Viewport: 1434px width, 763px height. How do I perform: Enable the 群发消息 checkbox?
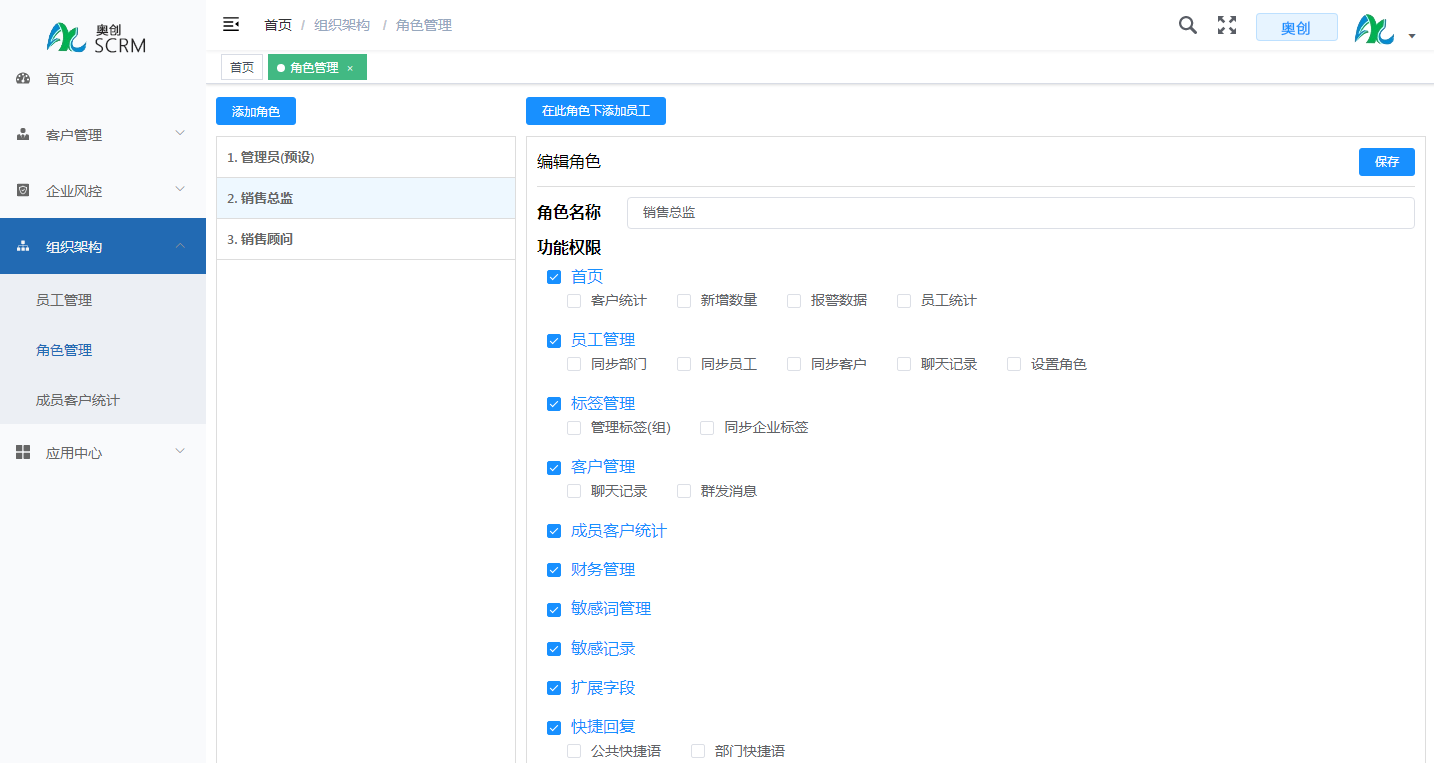click(684, 491)
